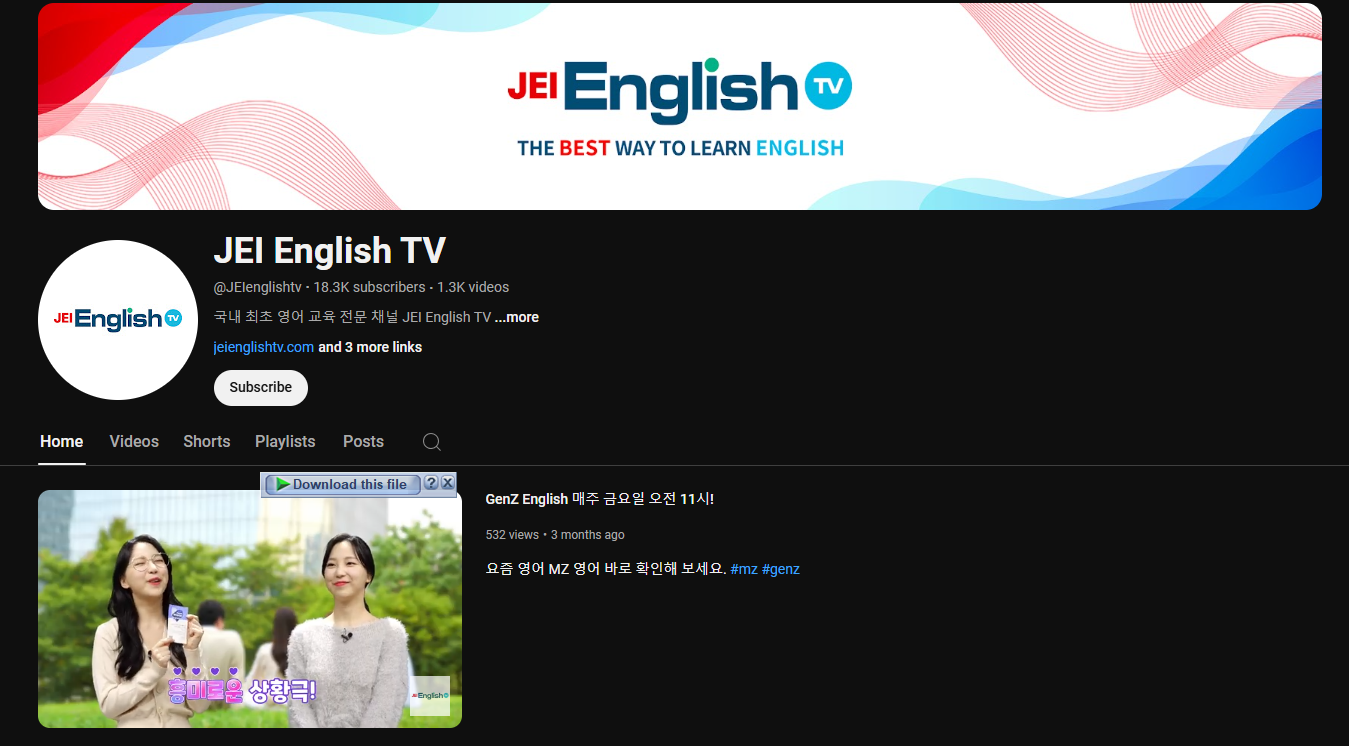The width and height of the screenshot is (1349, 746).
Task: Click the '18.3K subscribers' text
Action: 369,287
